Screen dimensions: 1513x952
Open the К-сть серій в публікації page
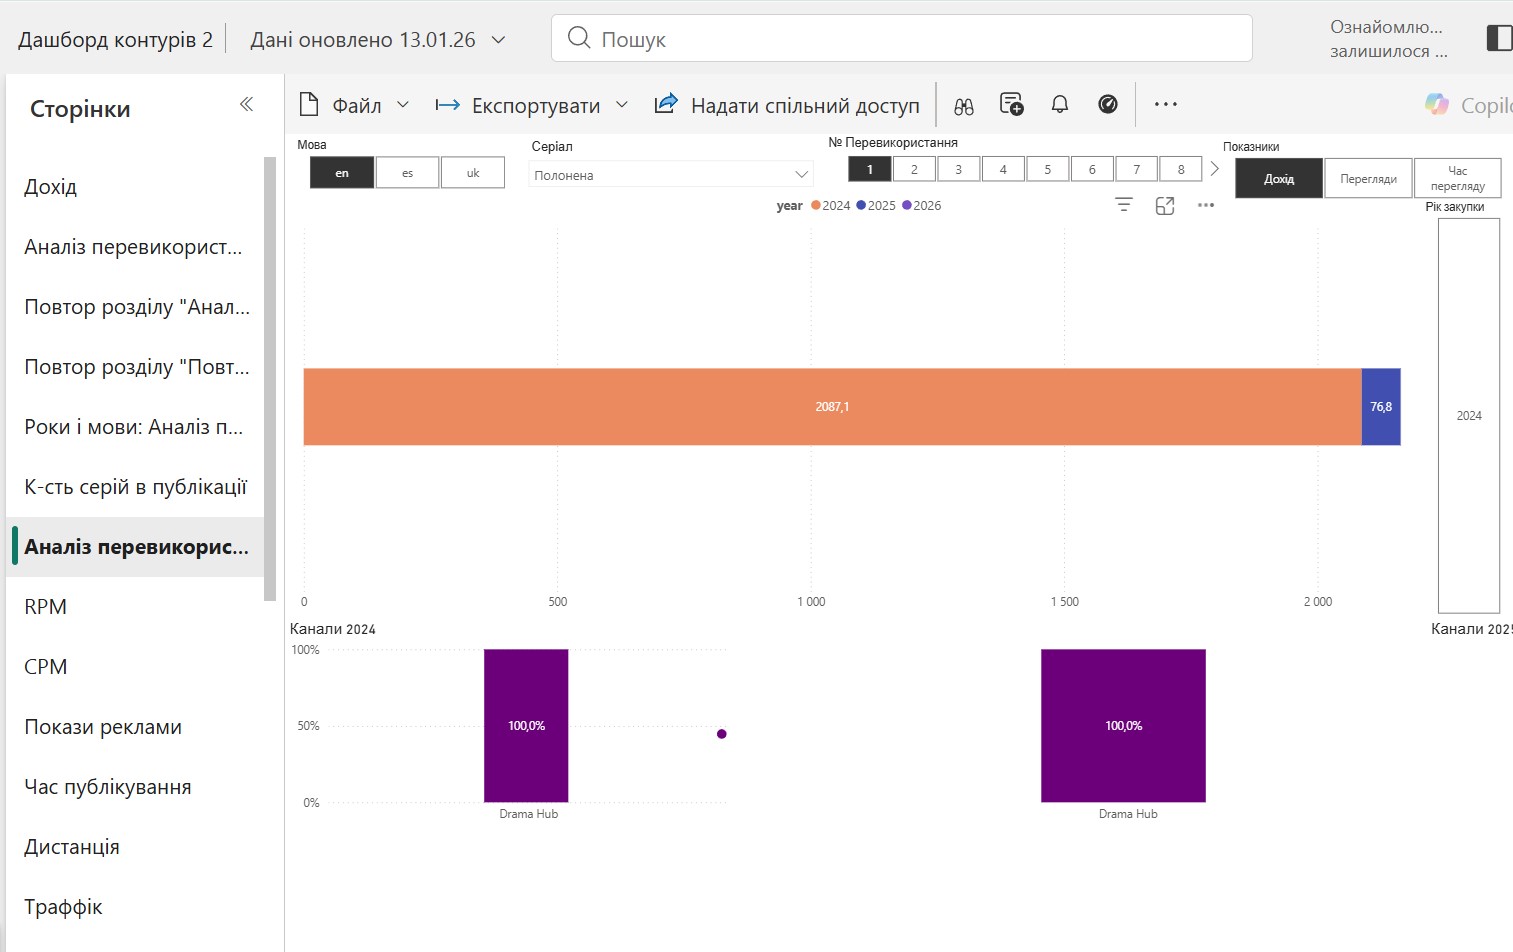pyautogui.click(x=135, y=486)
